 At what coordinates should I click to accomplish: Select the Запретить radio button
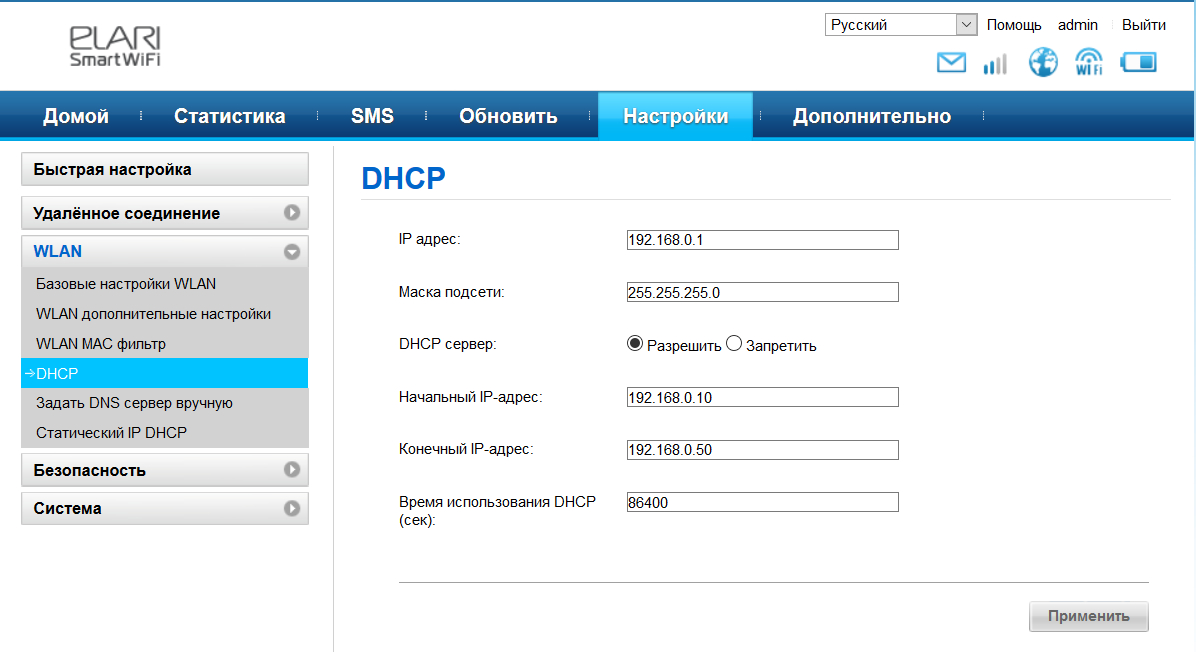point(734,344)
